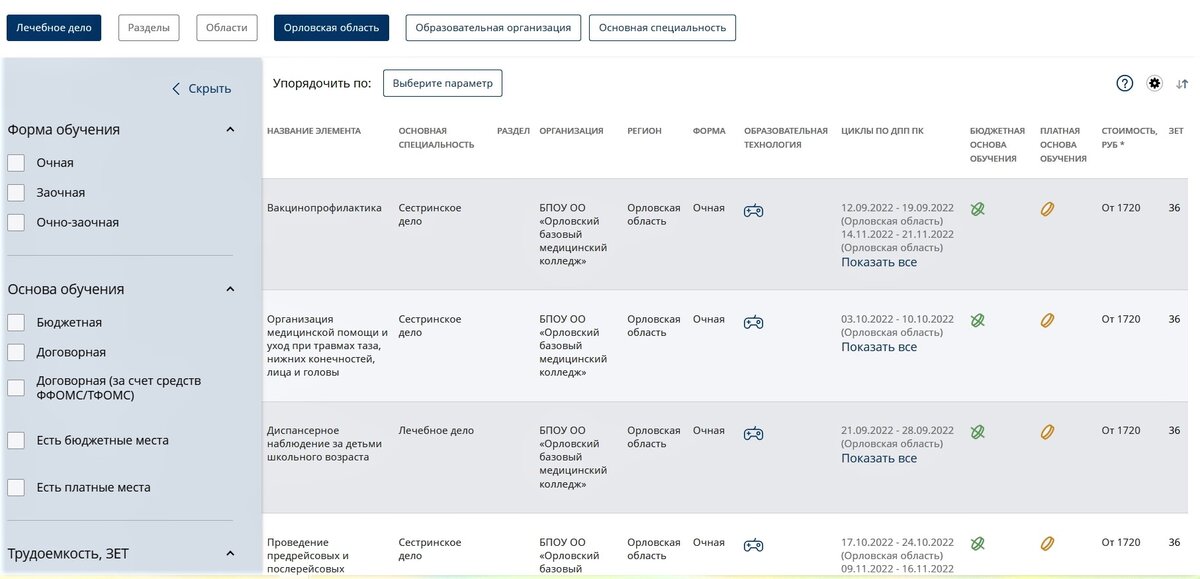Enable the Очная form of study checkbox
1200x579 pixels.
point(15,162)
